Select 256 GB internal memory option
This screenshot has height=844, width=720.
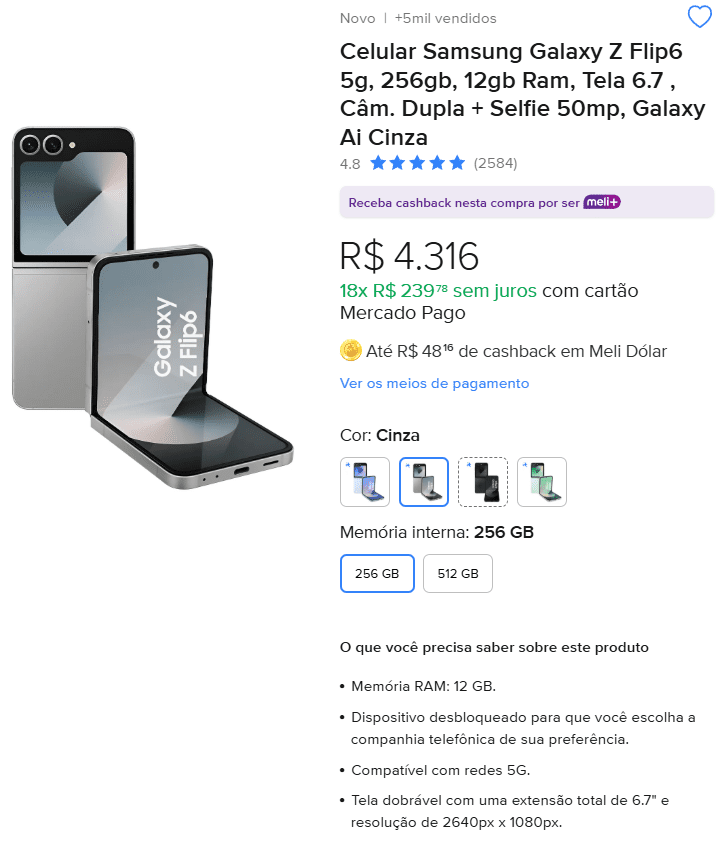coord(377,573)
